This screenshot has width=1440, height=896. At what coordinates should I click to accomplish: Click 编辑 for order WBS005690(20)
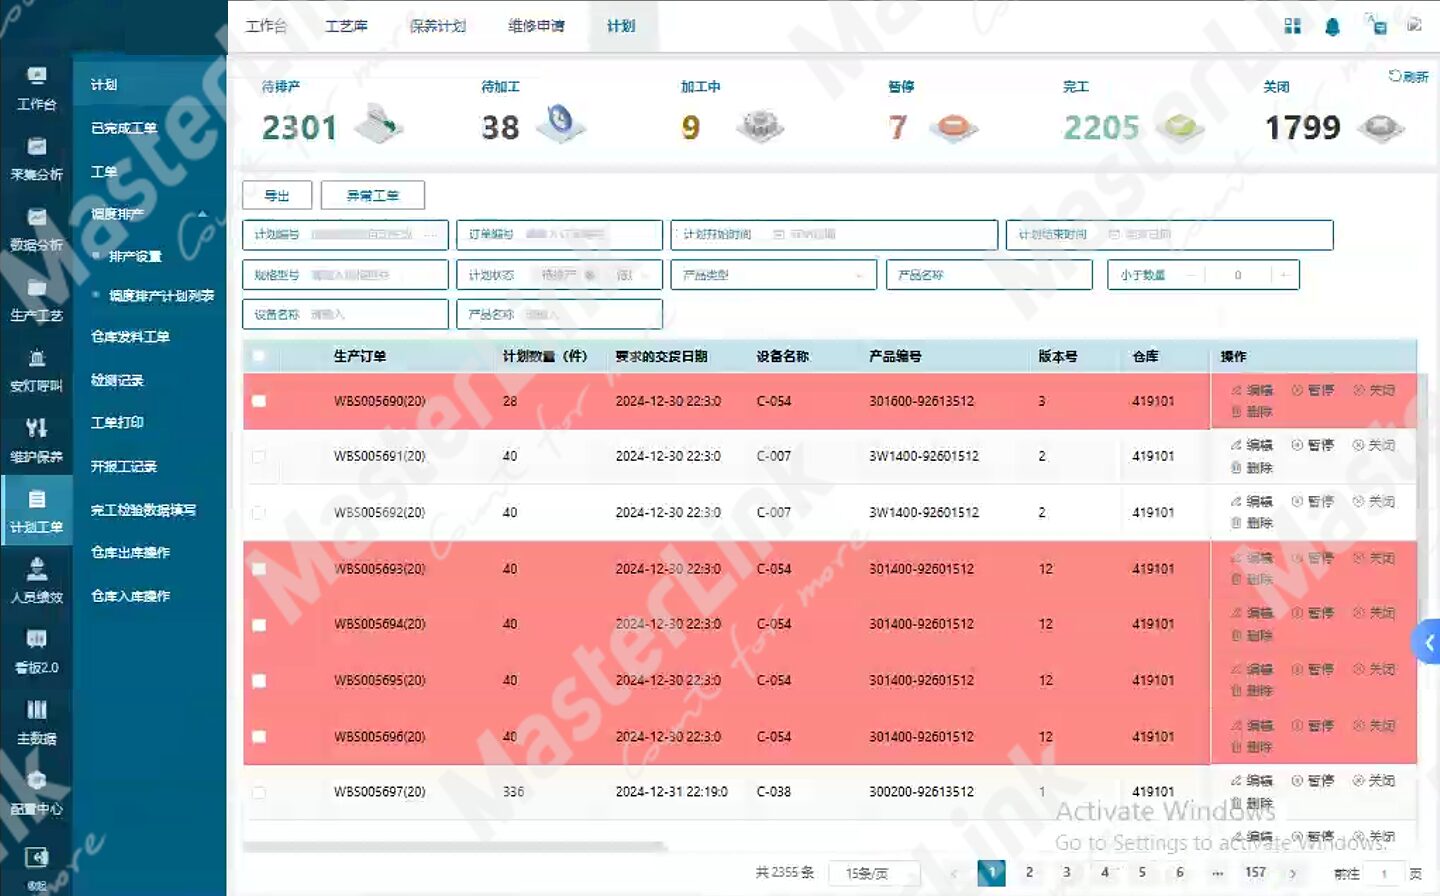pos(1252,390)
